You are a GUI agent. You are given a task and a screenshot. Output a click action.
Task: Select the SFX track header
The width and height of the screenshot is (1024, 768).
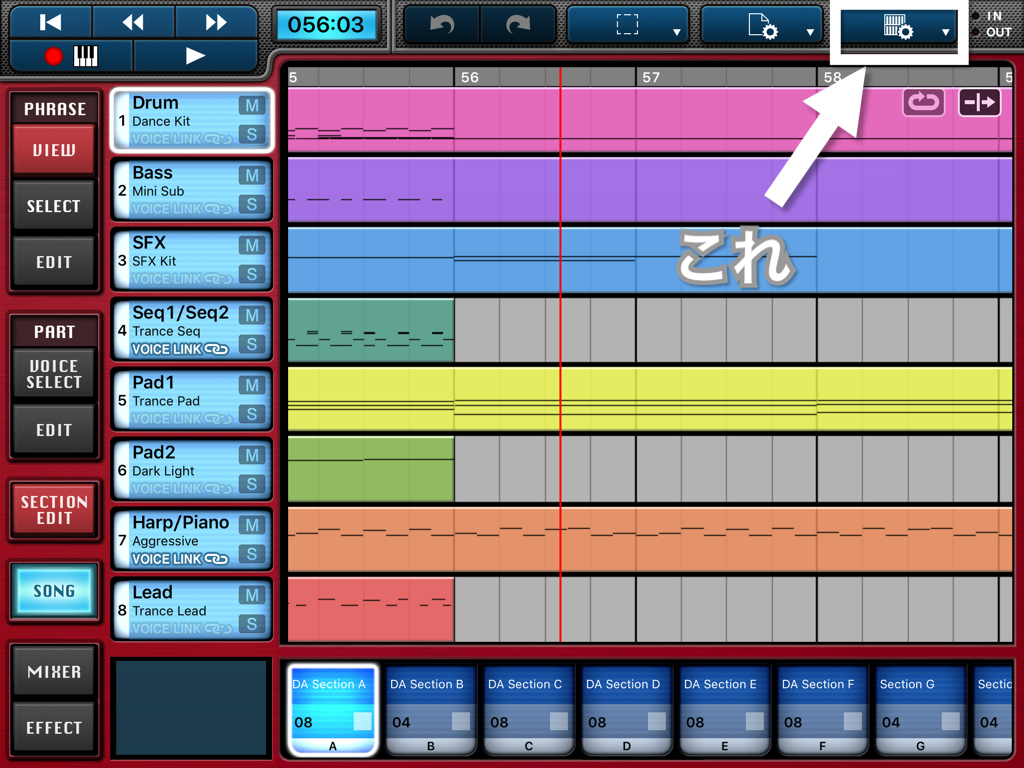(x=192, y=260)
